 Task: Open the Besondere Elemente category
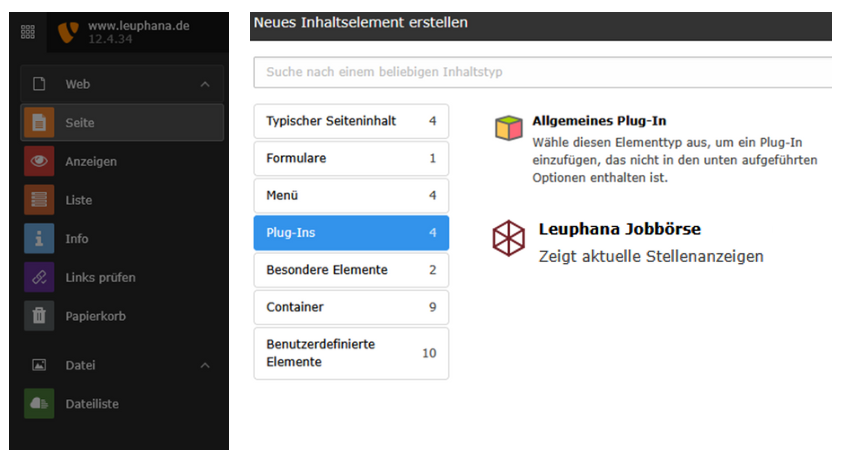(x=351, y=270)
